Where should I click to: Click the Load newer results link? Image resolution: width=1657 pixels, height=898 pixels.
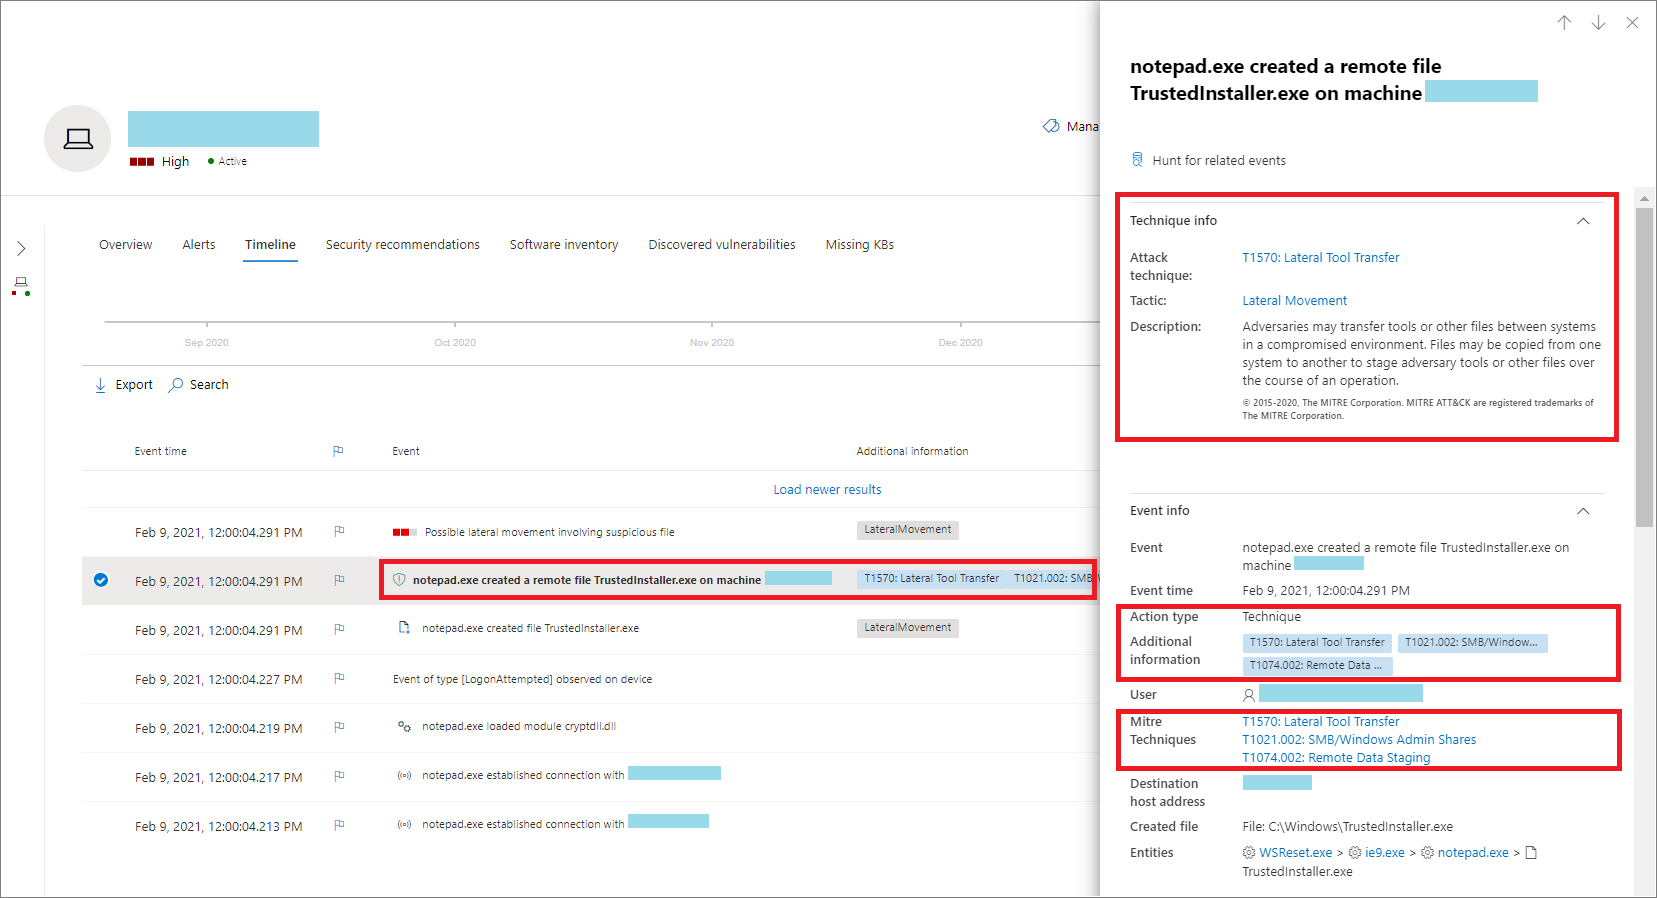click(x=827, y=490)
